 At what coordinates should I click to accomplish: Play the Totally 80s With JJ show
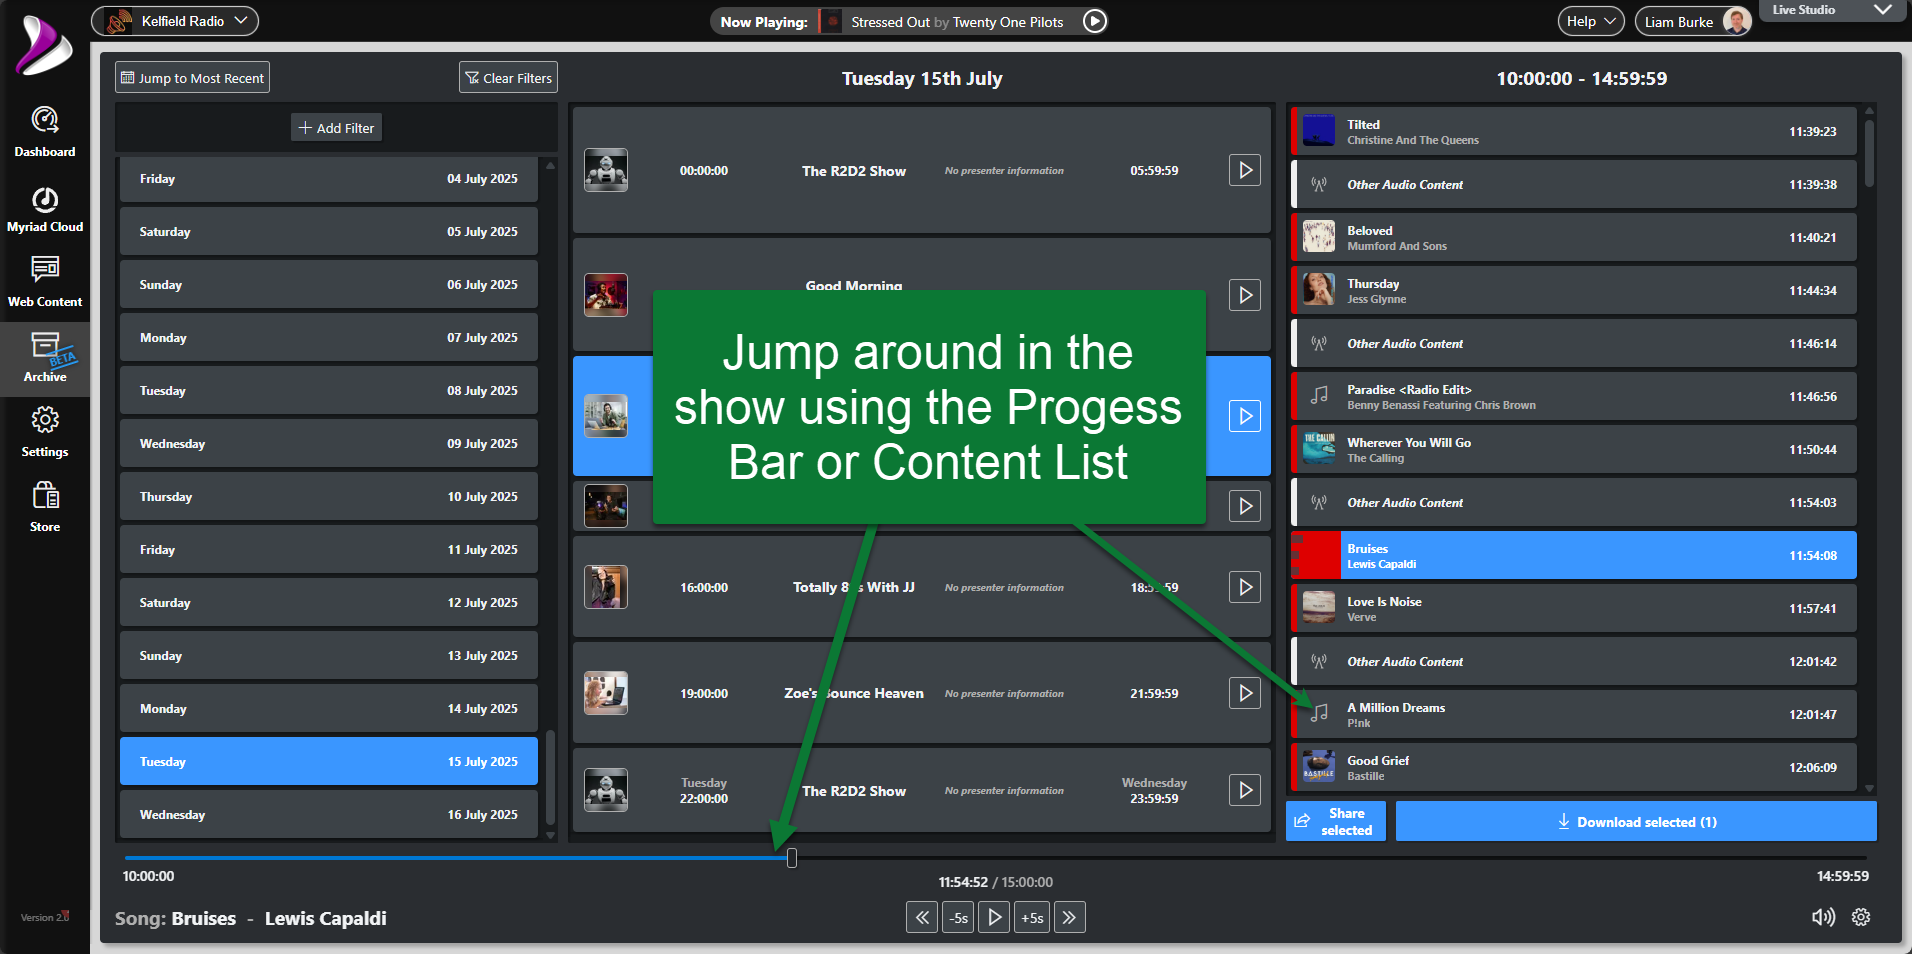click(1244, 587)
